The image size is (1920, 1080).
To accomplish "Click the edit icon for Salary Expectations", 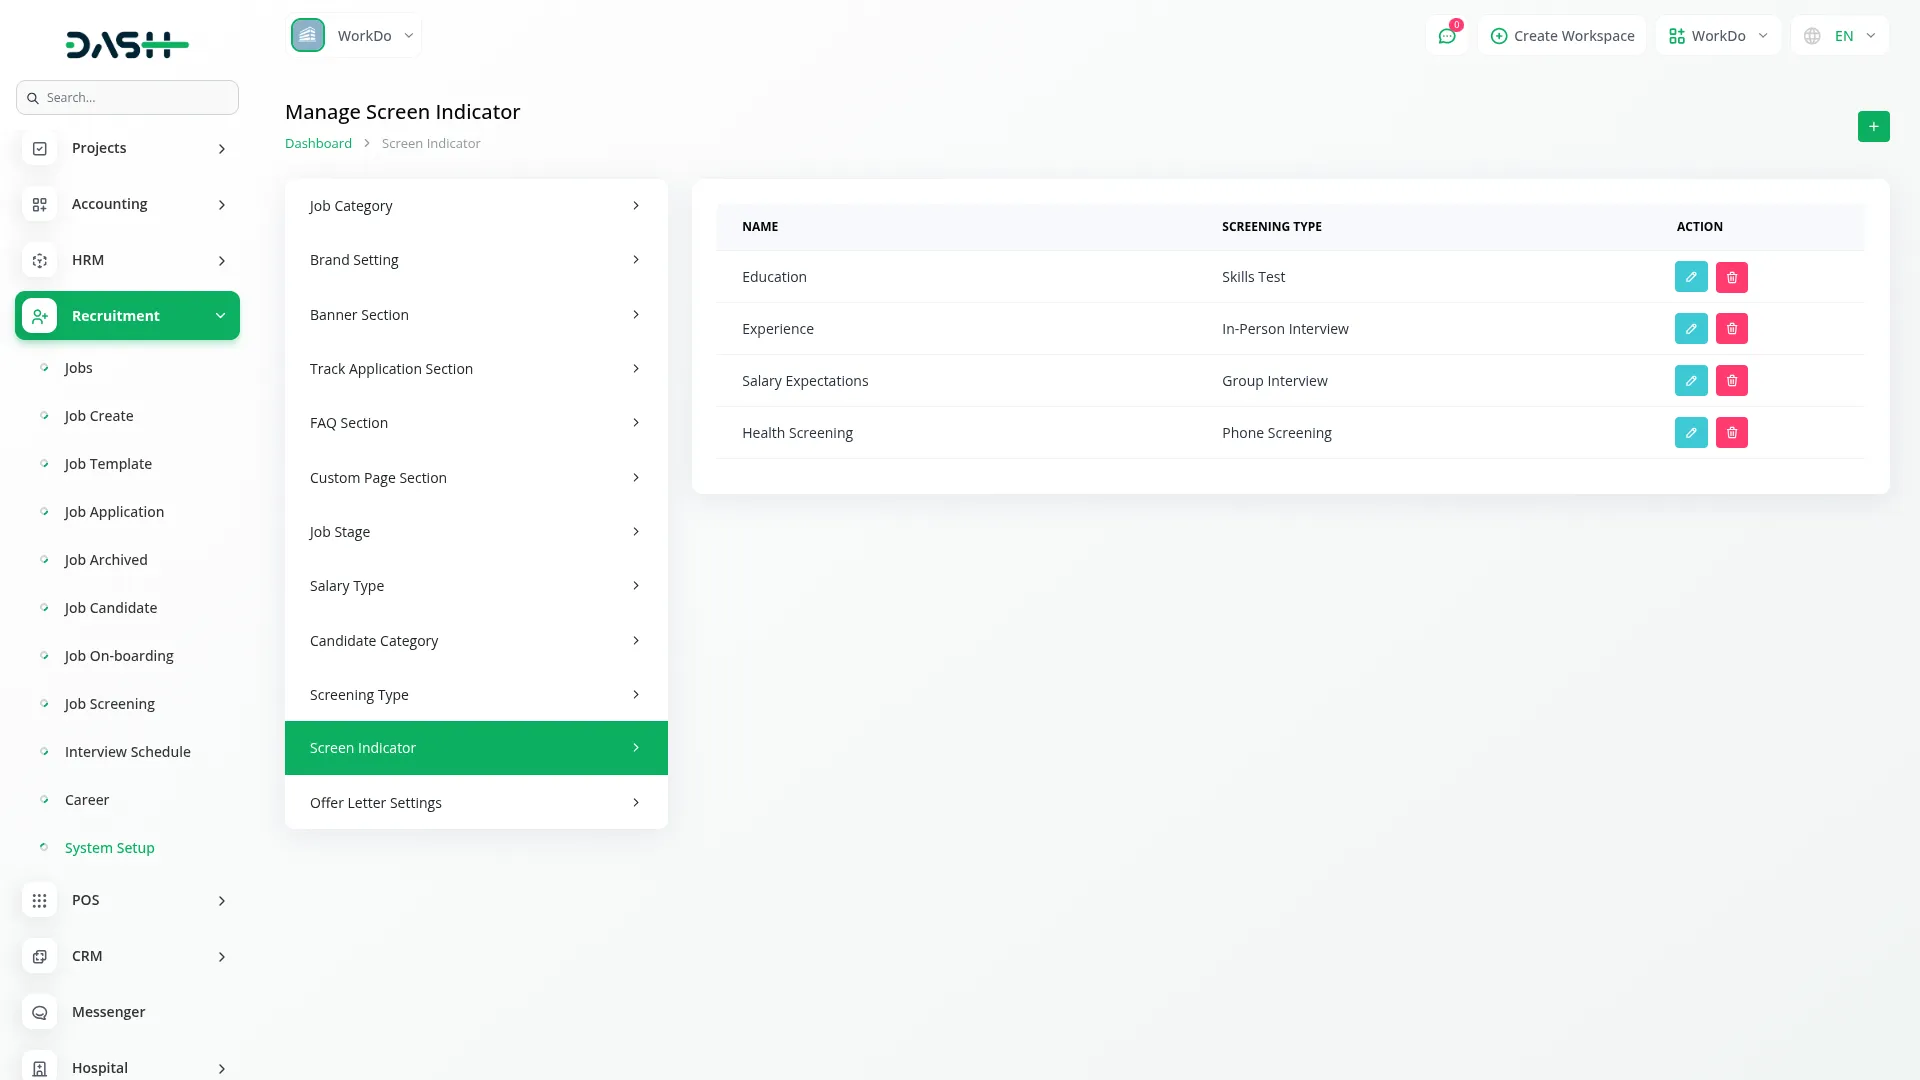I will click(1691, 381).
